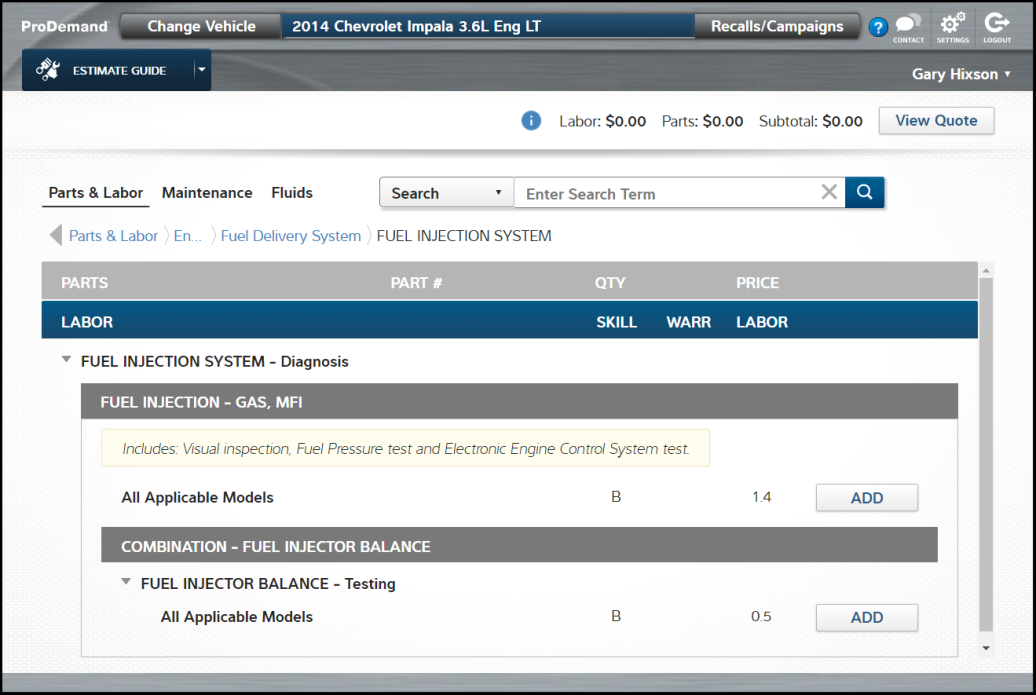Image resolution: width=1036 pixels, height=695 pixels.
Task: Open the Gary Hixson user menu
Action: [x=961, y=74]
